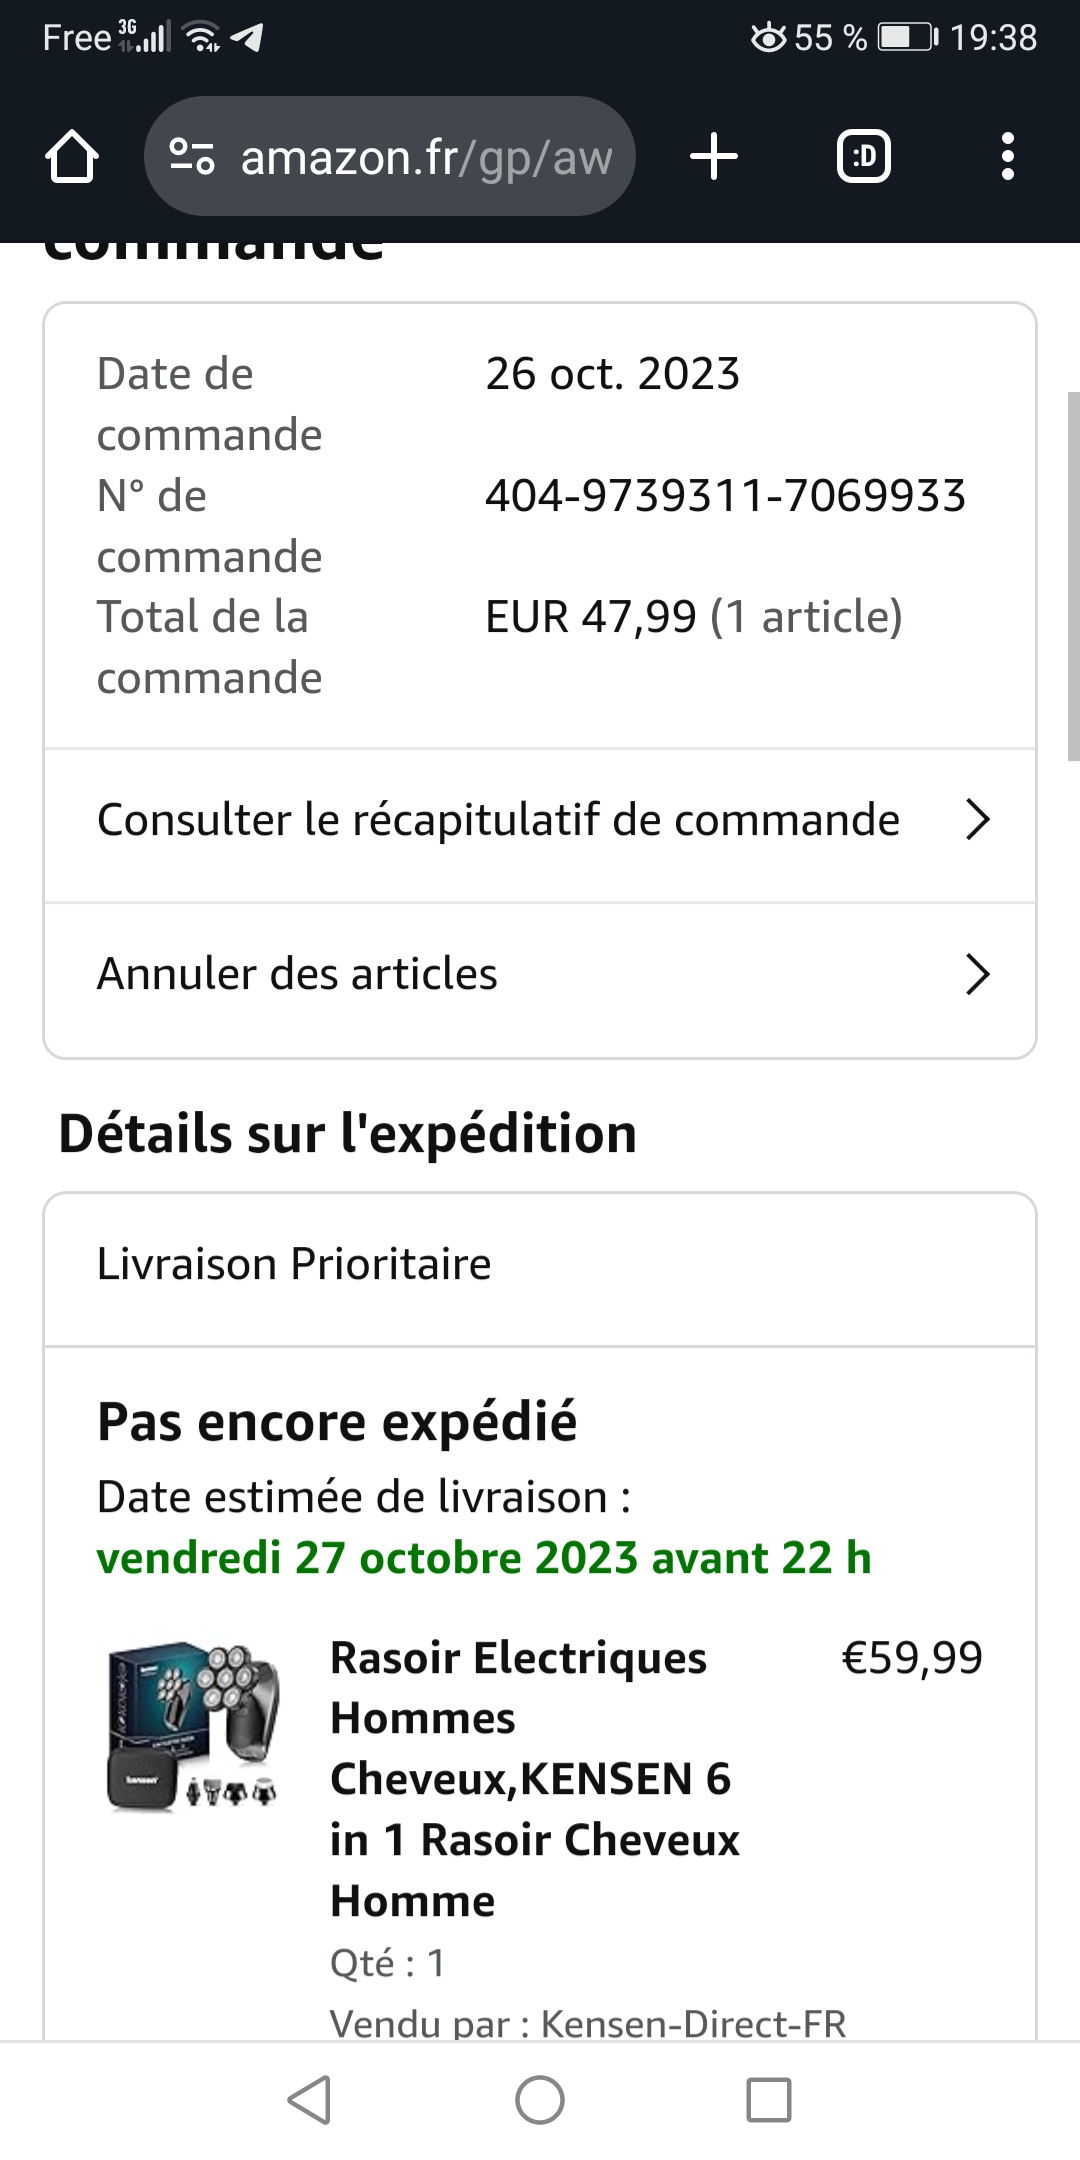Tap the KENSEN razor product thumbnail
The width and height of the screenshot is (1080, 2160).
coord(193,1726)
